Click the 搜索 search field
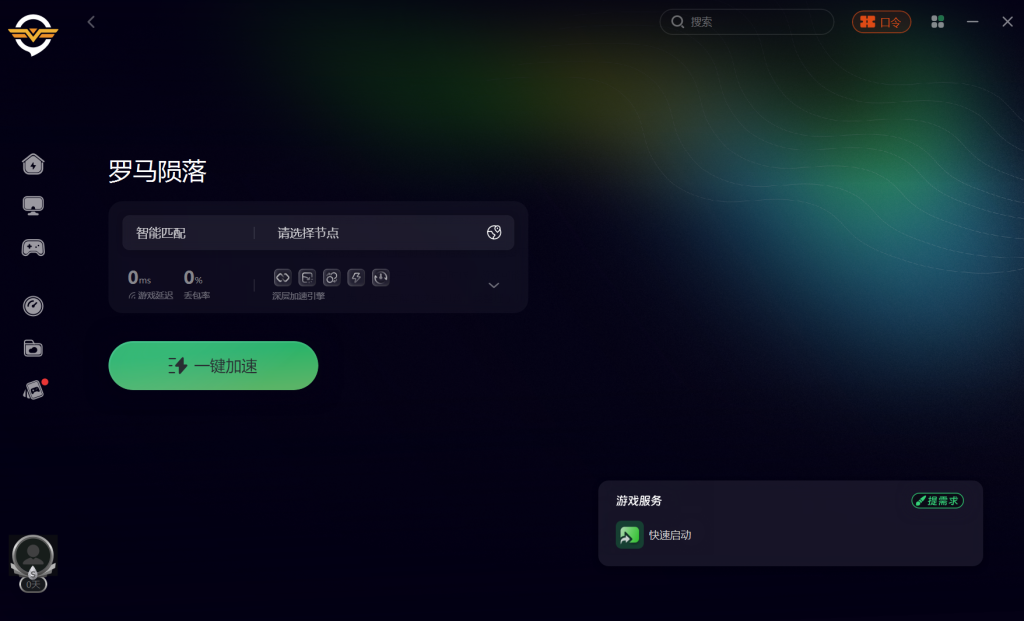 point(746,22)
